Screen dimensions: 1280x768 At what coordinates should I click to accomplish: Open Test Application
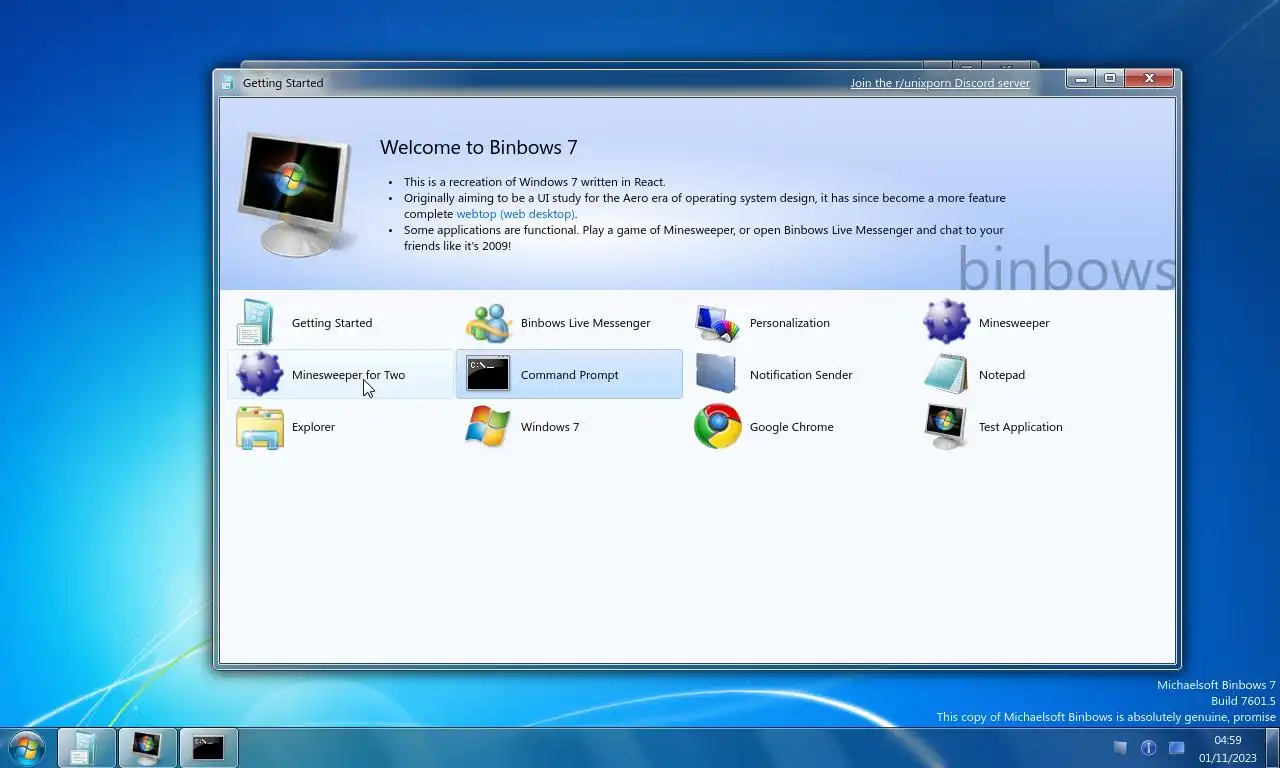point(1027,427)
